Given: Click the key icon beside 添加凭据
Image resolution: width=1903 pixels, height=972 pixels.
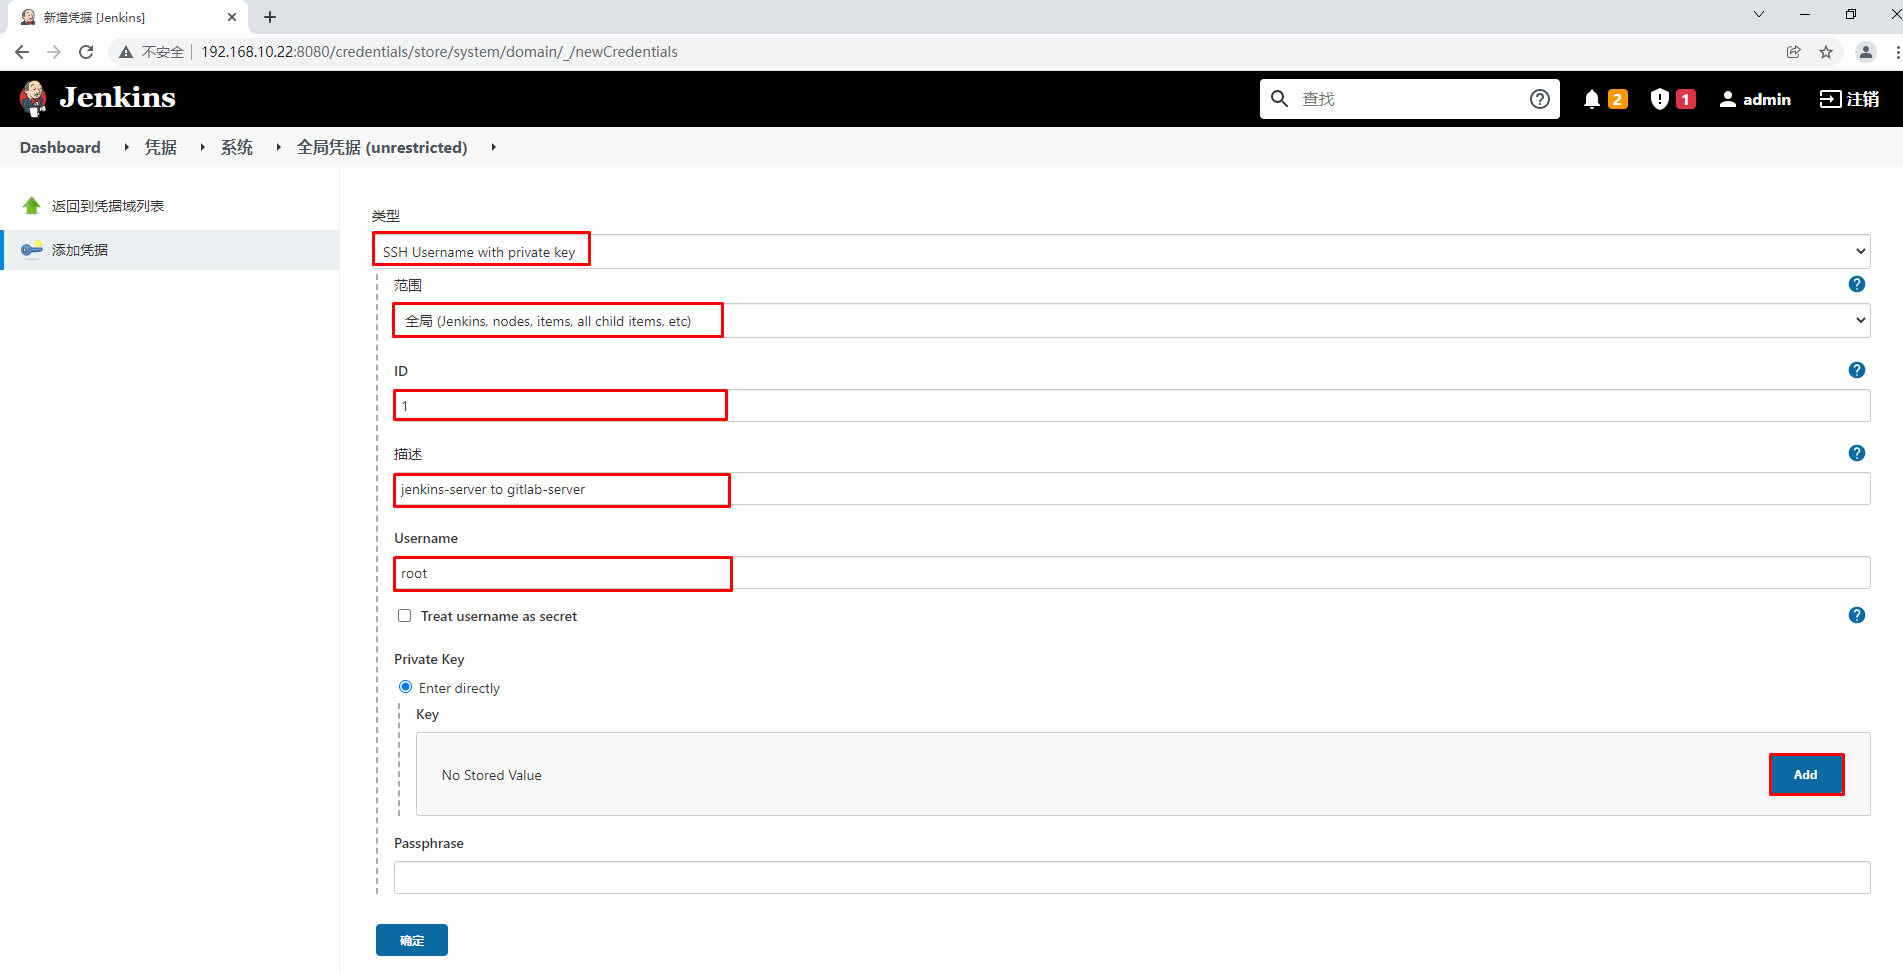Looking at the screenshot, I should 32,250.
